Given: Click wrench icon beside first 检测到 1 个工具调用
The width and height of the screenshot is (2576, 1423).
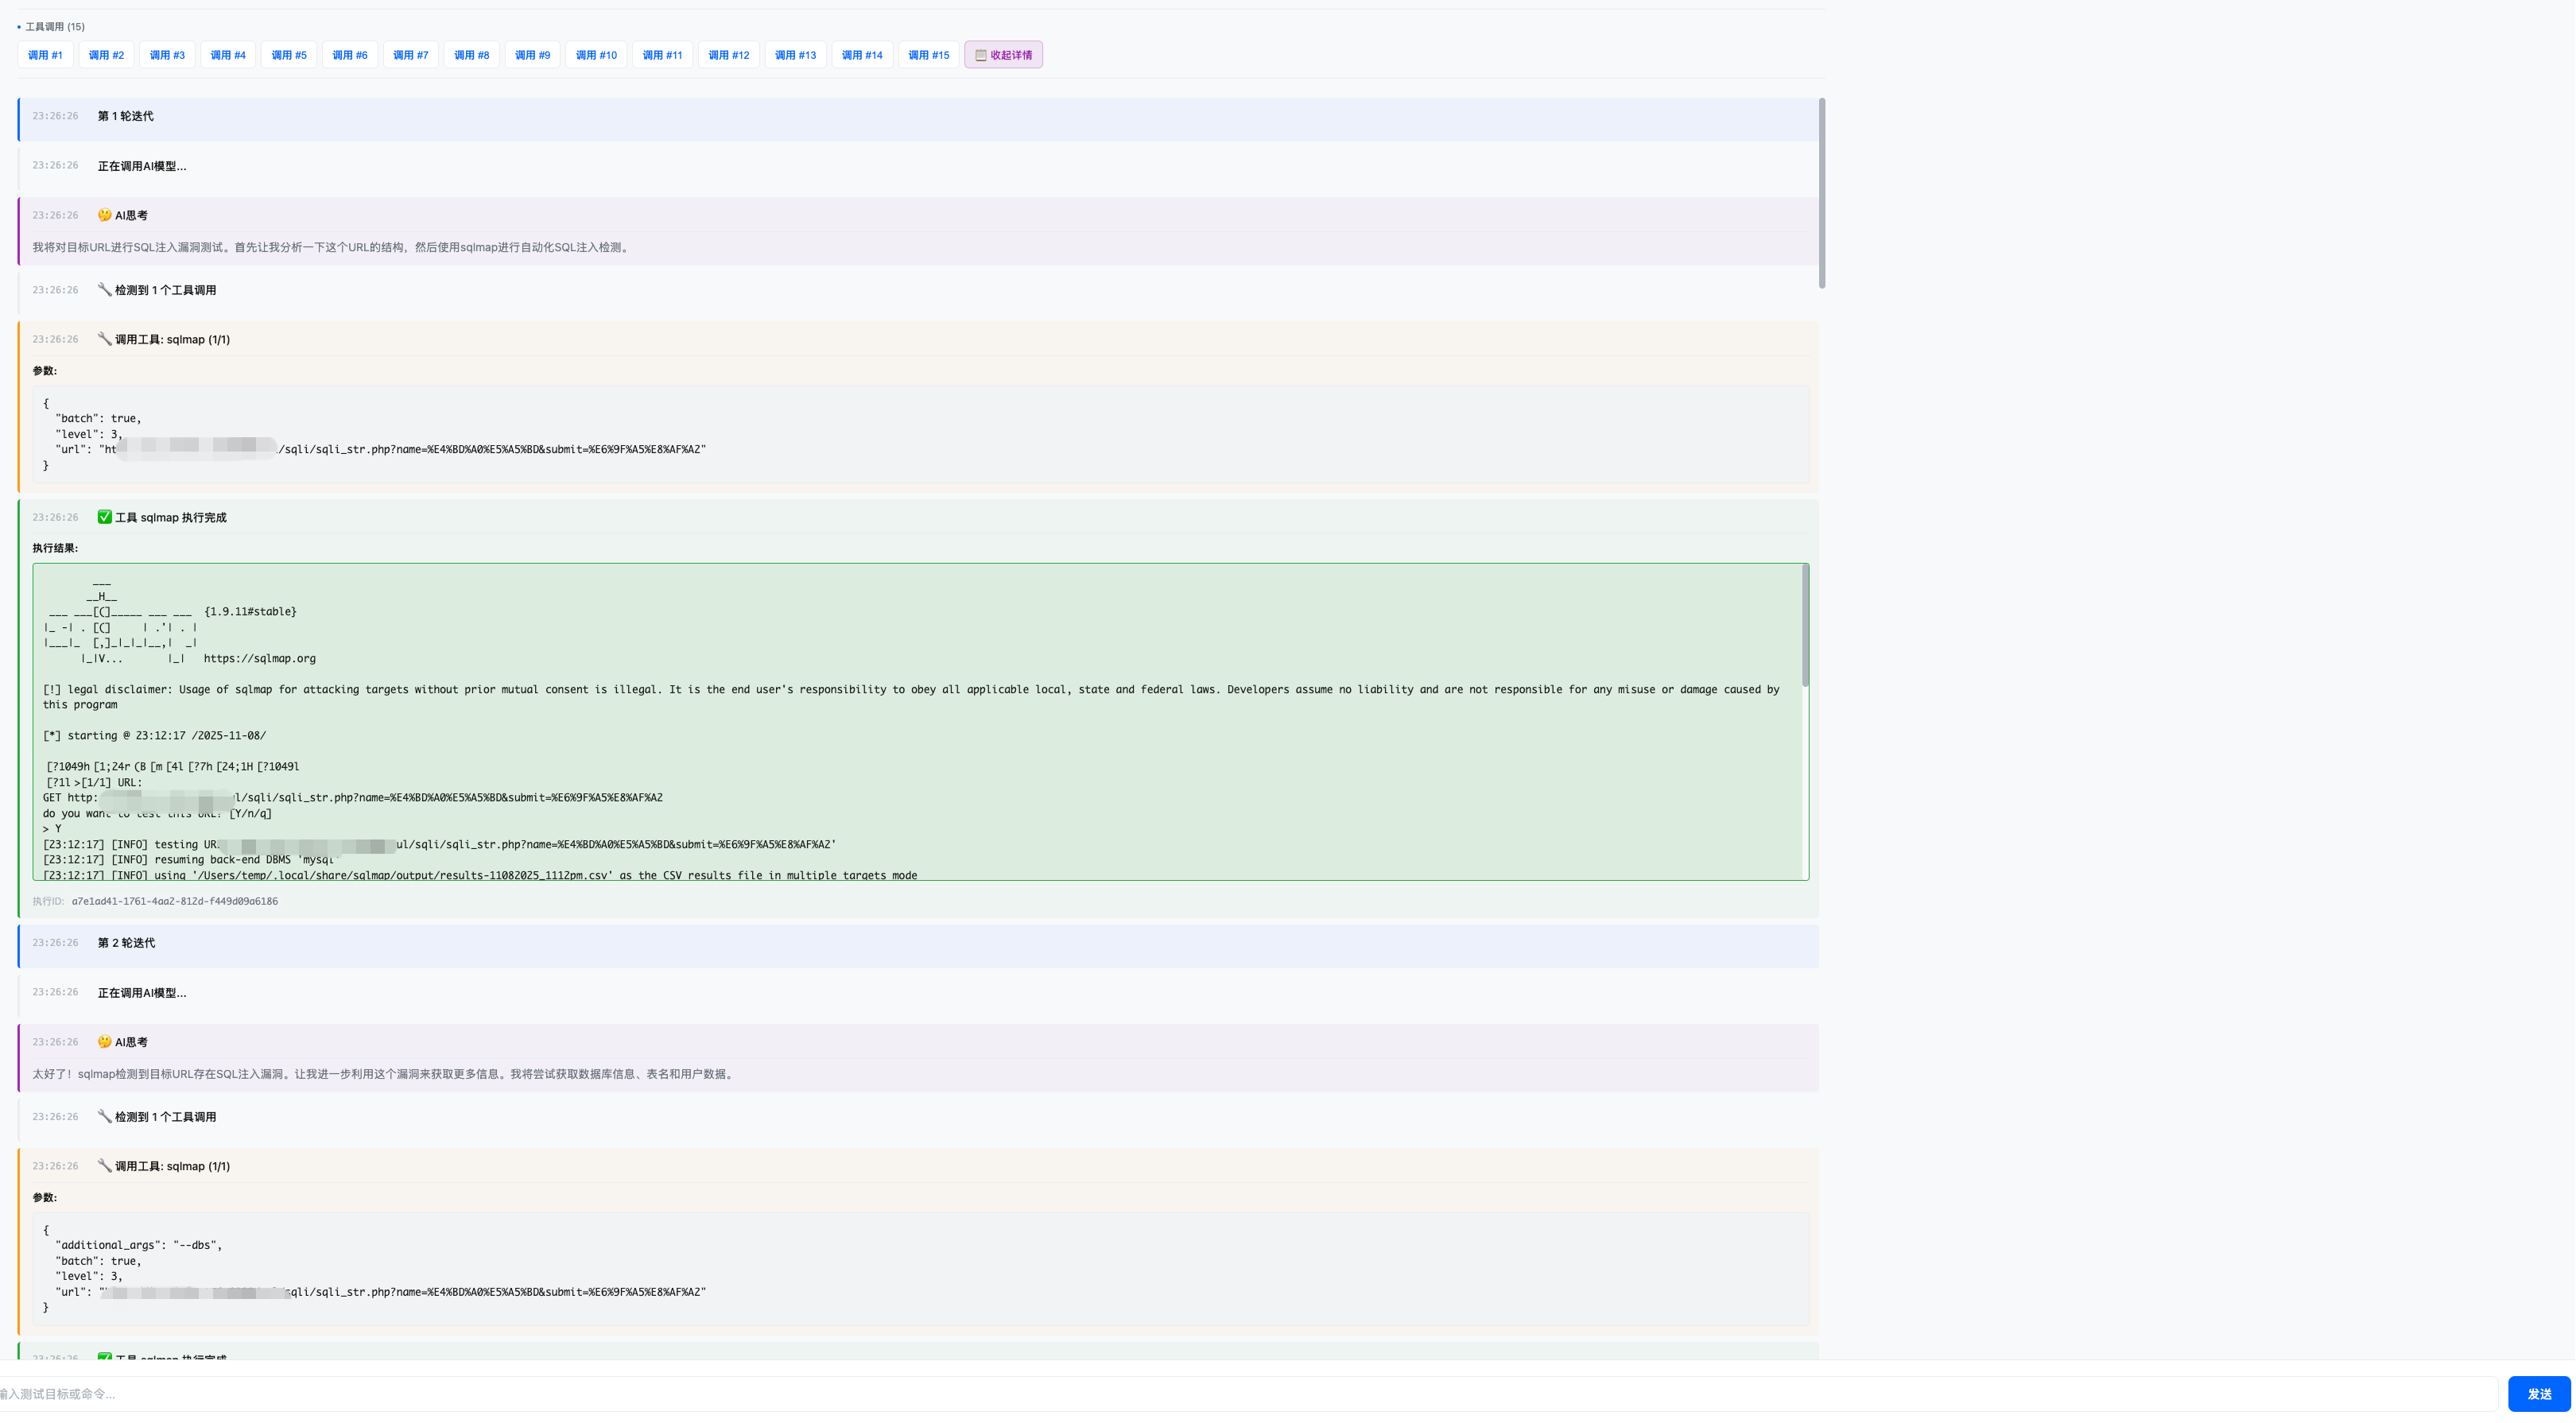Looking at the screenshot, I should [104, 290].
